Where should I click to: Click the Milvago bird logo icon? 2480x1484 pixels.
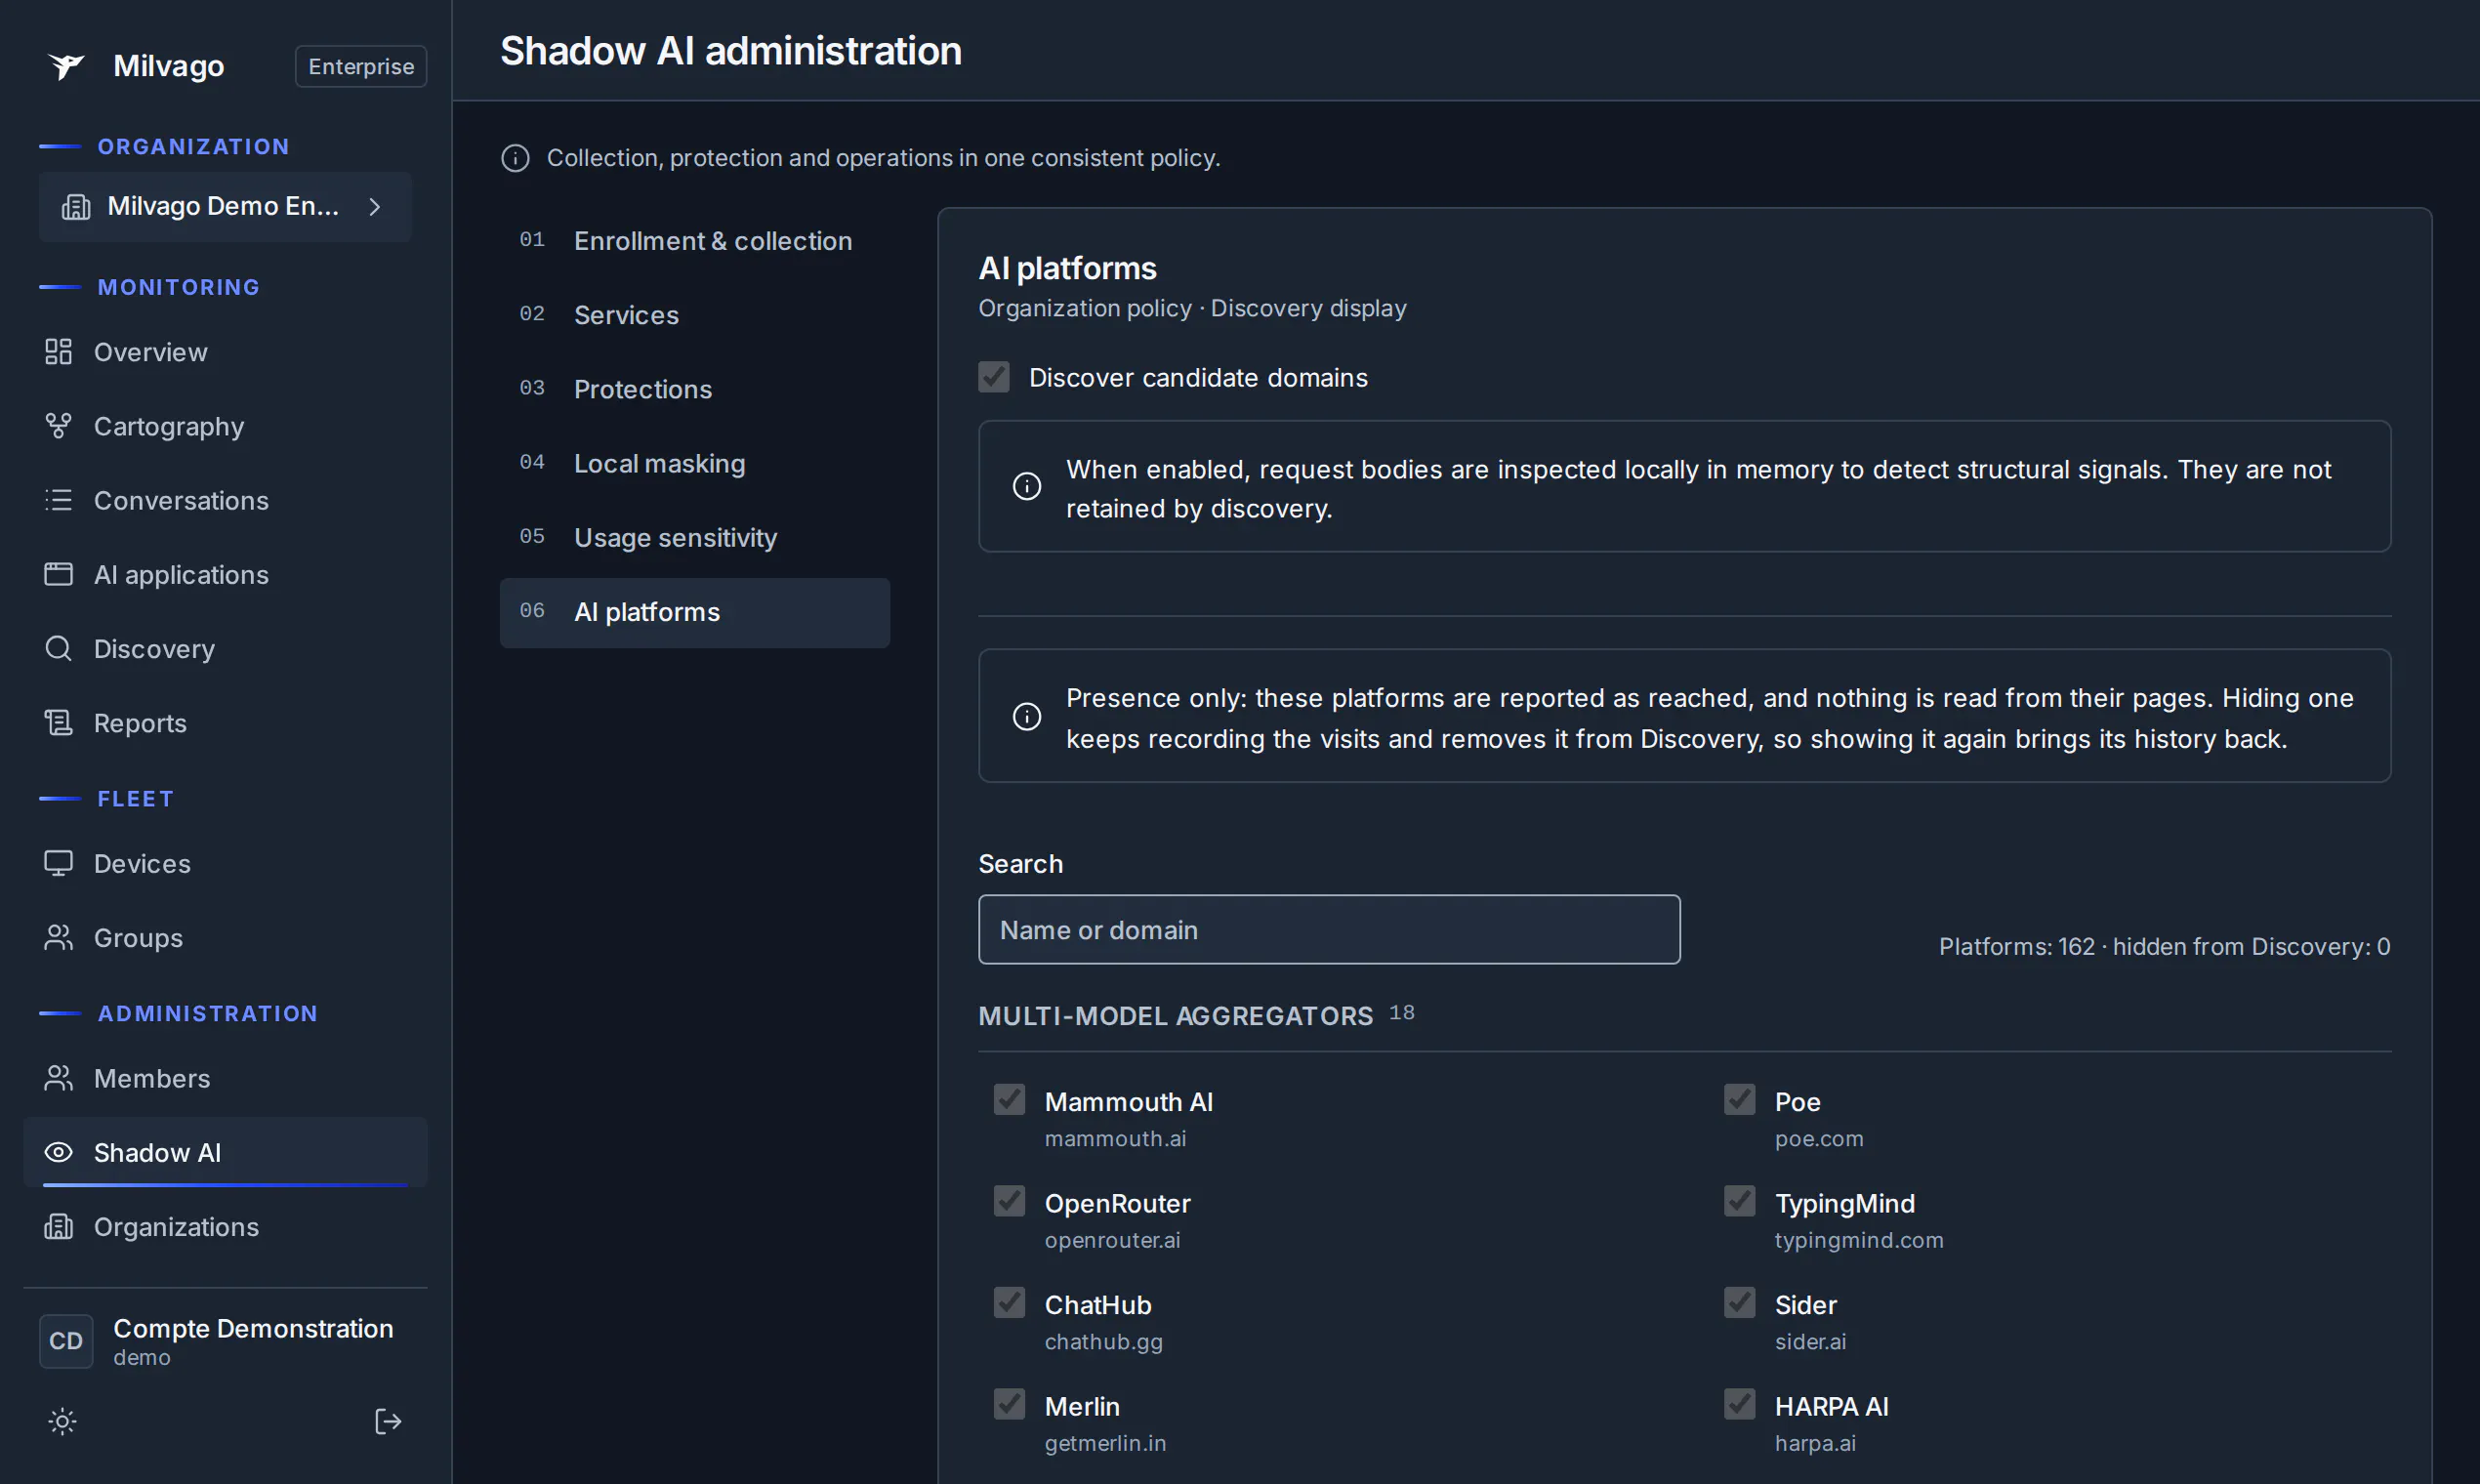[x=66, y=66]
